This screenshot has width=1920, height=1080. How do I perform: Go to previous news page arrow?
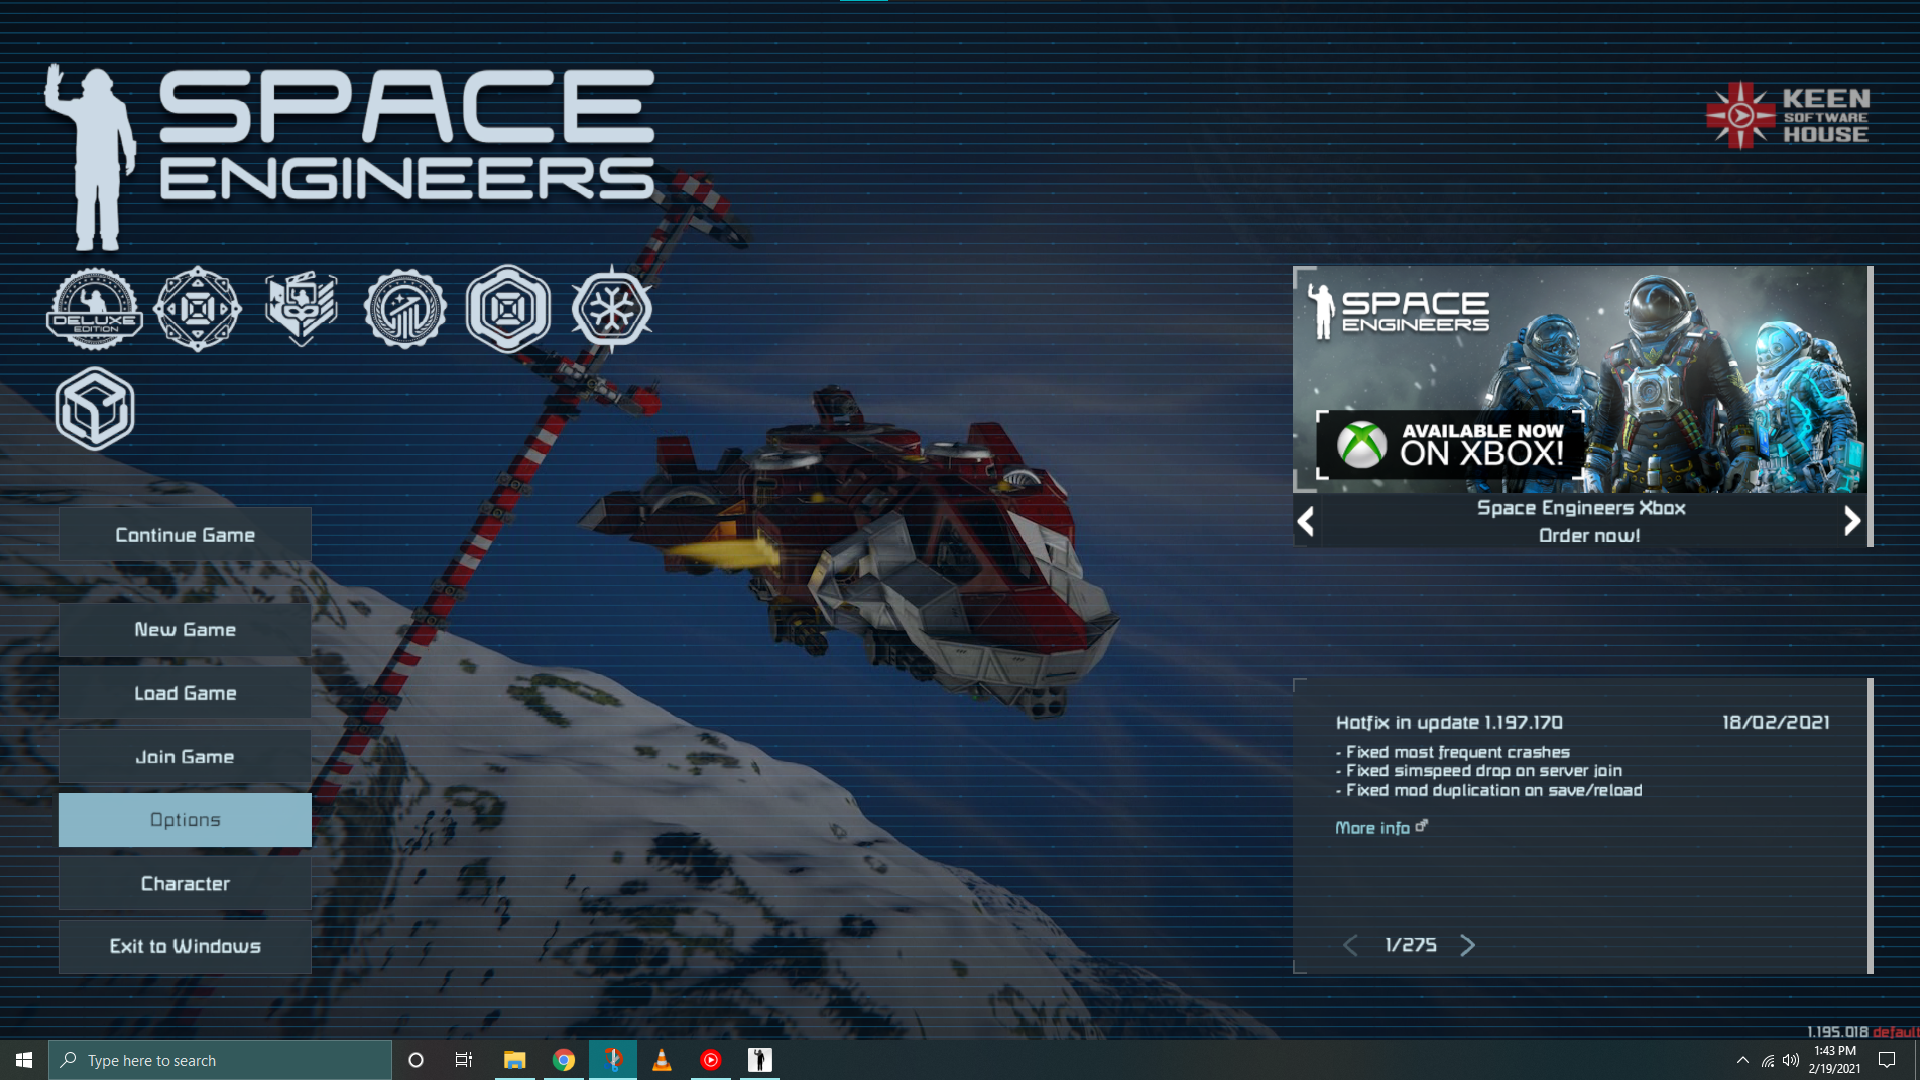pyautogui.click(x=1350, y=945)
